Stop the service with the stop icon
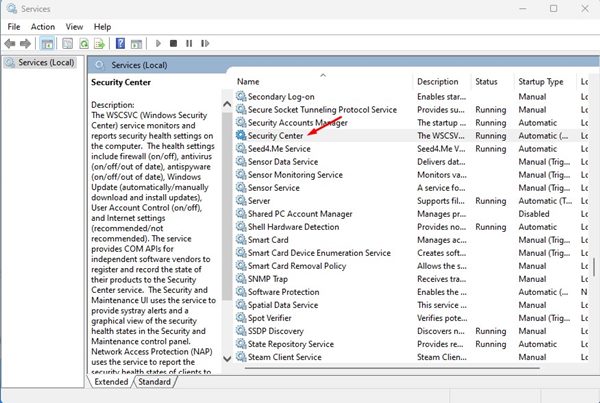The height and width of the screenshot is (403, 600). click(173, 44)
